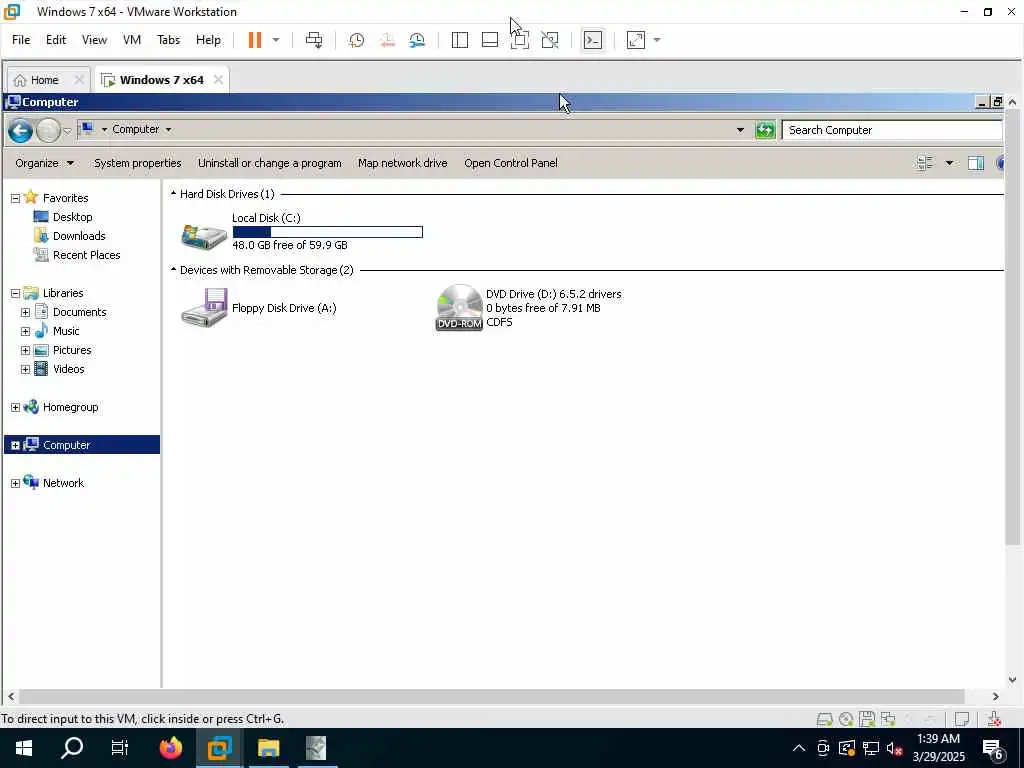Open the VM menu
The width and height of the screenshot is (1024, 768).
132,40
